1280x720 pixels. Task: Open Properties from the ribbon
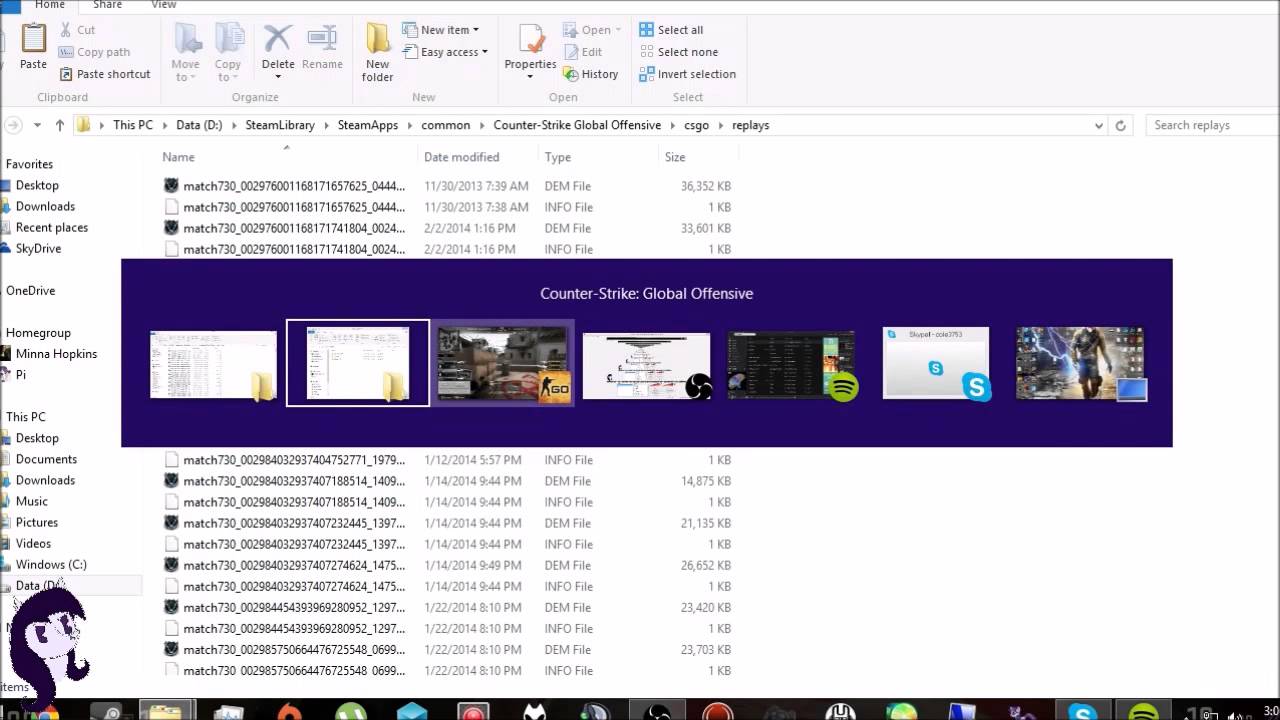coord(530,50)
